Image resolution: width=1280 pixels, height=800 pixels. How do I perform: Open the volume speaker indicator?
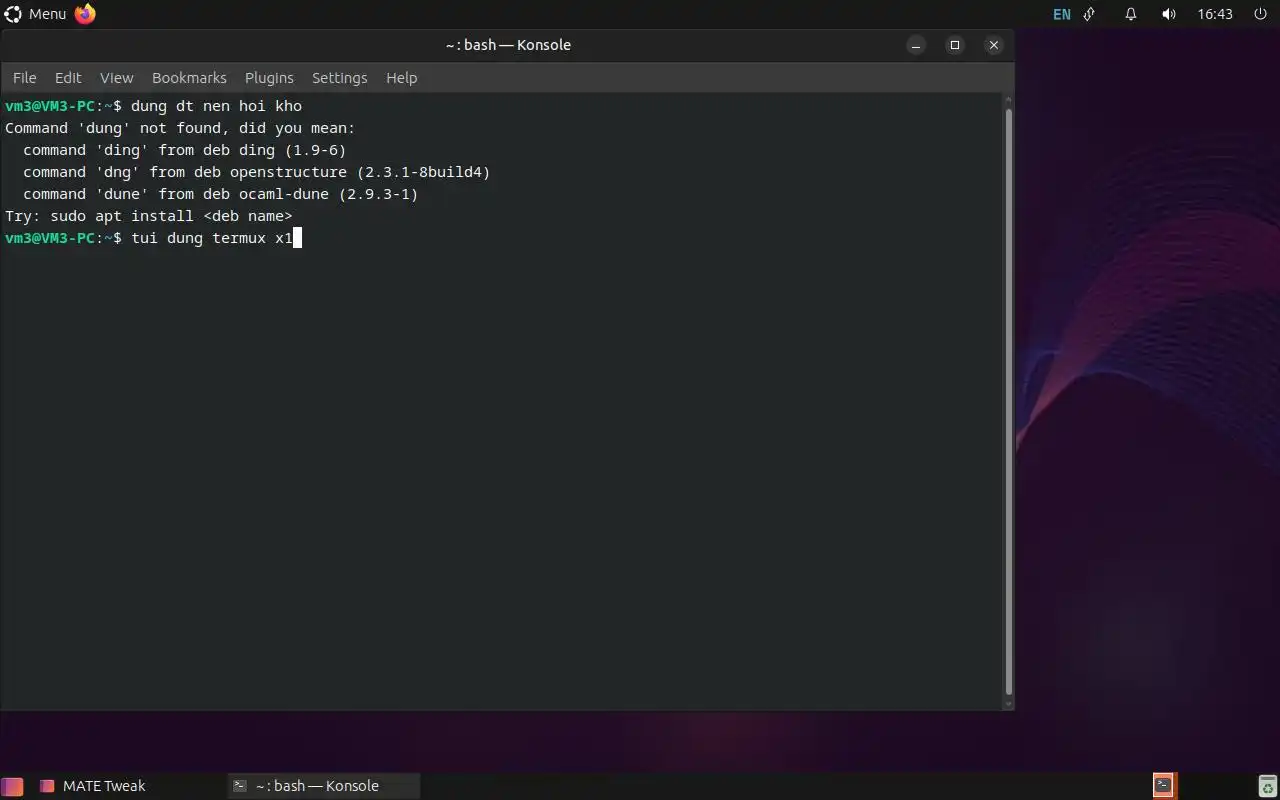point(1169,14)
